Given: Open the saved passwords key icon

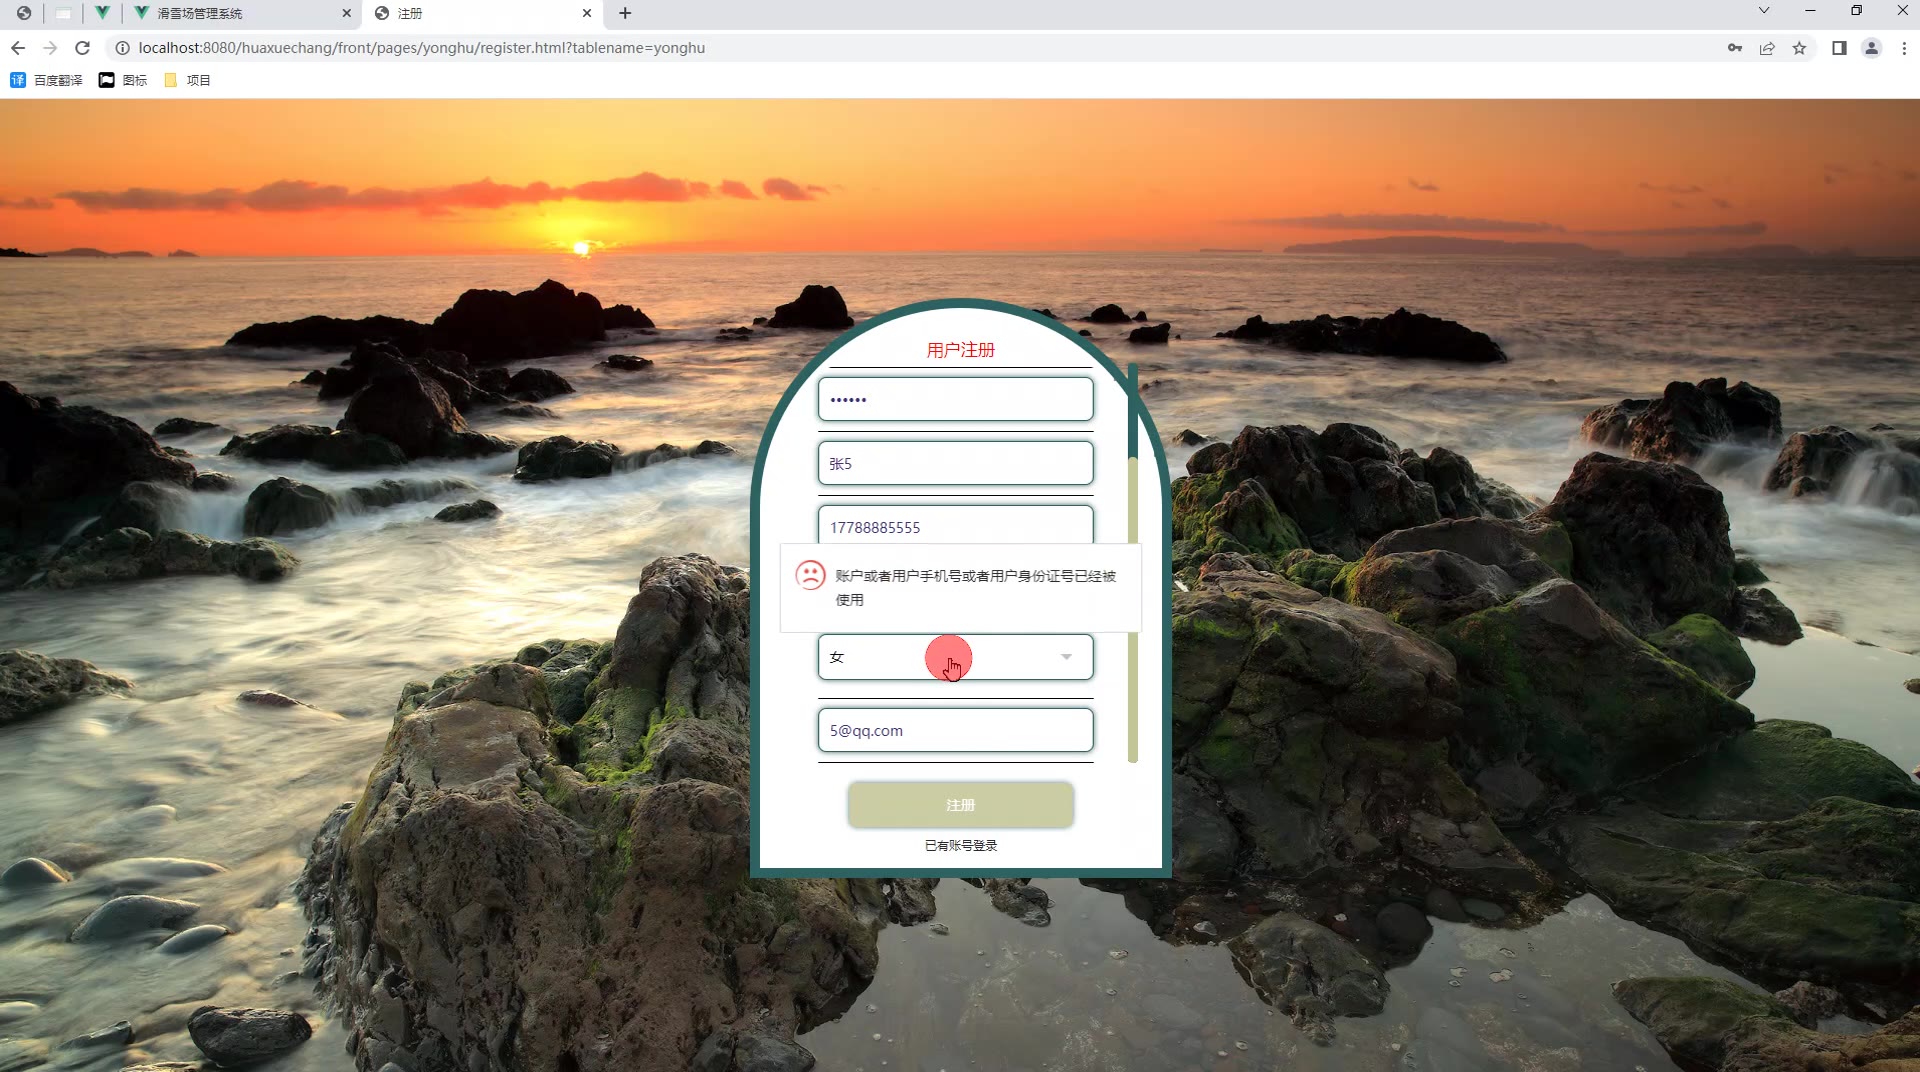Looking at the screenshot, I should [x=1735, y=48].
